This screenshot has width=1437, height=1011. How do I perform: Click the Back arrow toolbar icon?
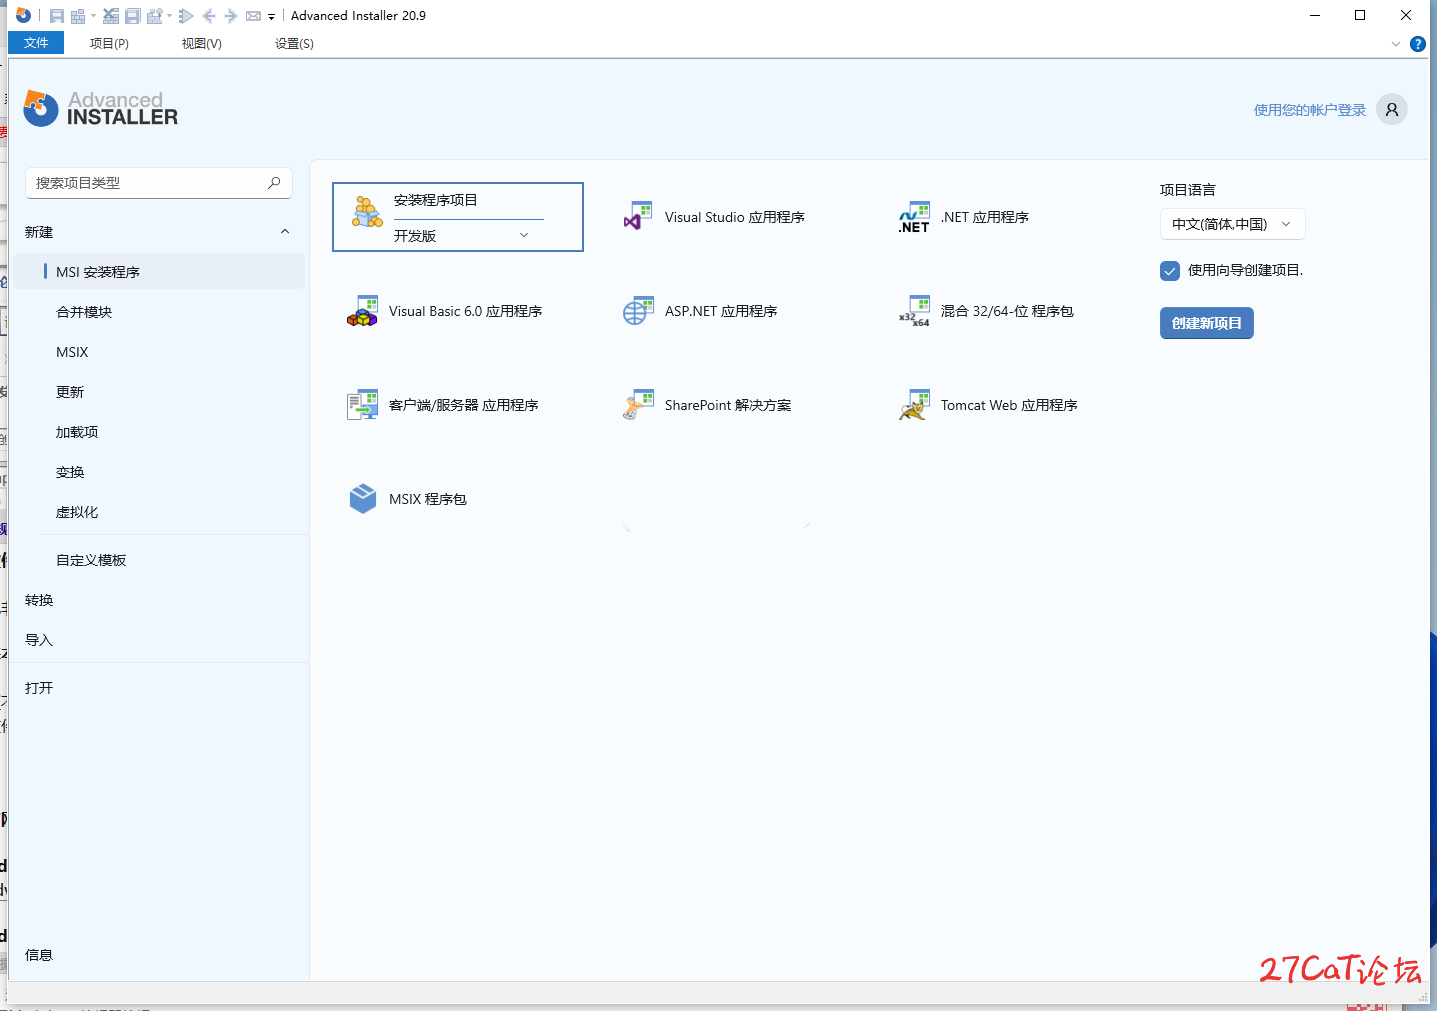coord(209,16)
